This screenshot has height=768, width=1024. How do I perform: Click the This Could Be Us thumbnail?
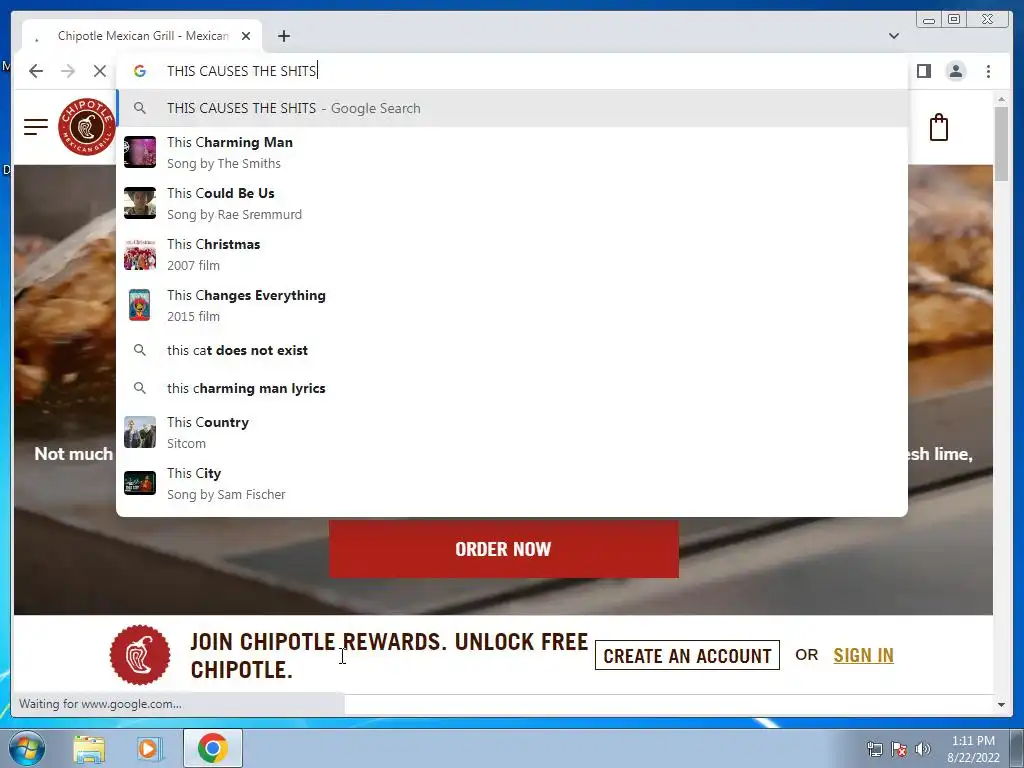click(140, 203)
